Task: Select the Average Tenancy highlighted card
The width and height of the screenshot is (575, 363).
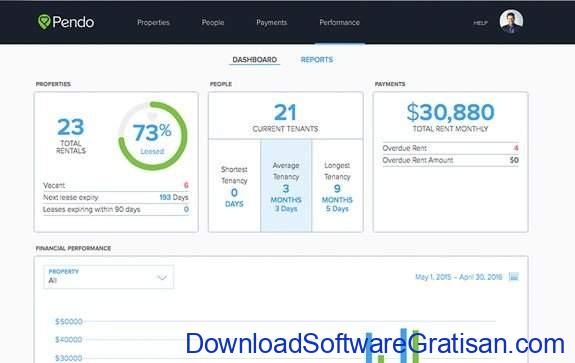Action: click(x=286, y=186)
